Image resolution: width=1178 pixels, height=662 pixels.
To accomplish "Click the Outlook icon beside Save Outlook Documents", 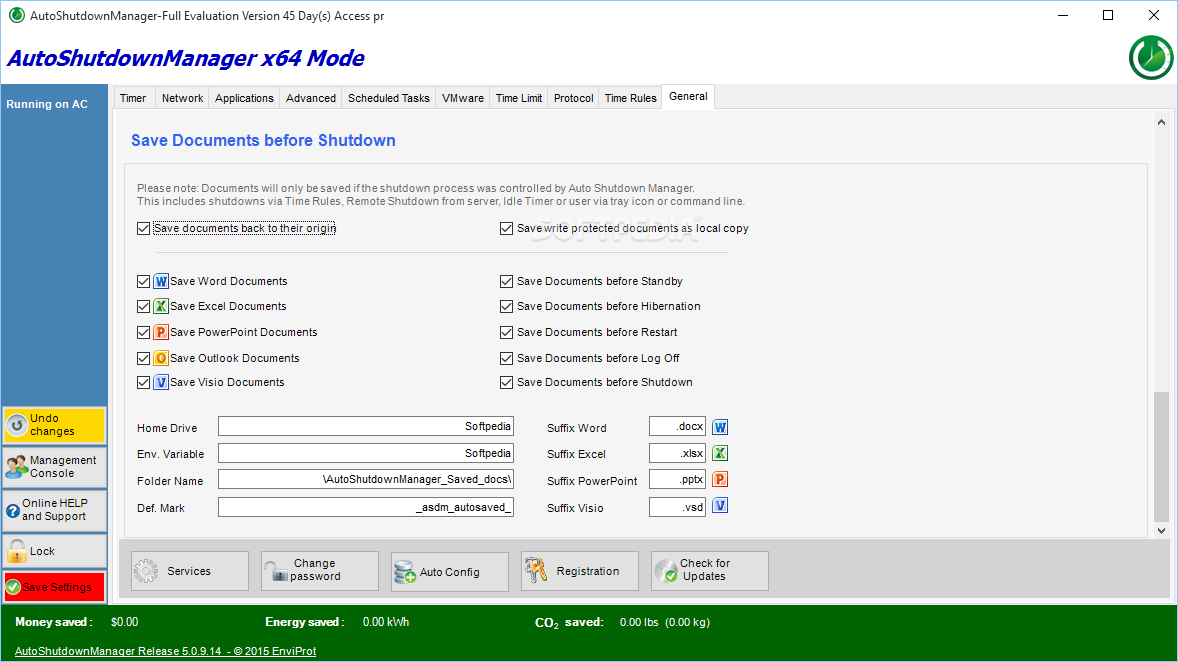I will (x=161, y=358).
